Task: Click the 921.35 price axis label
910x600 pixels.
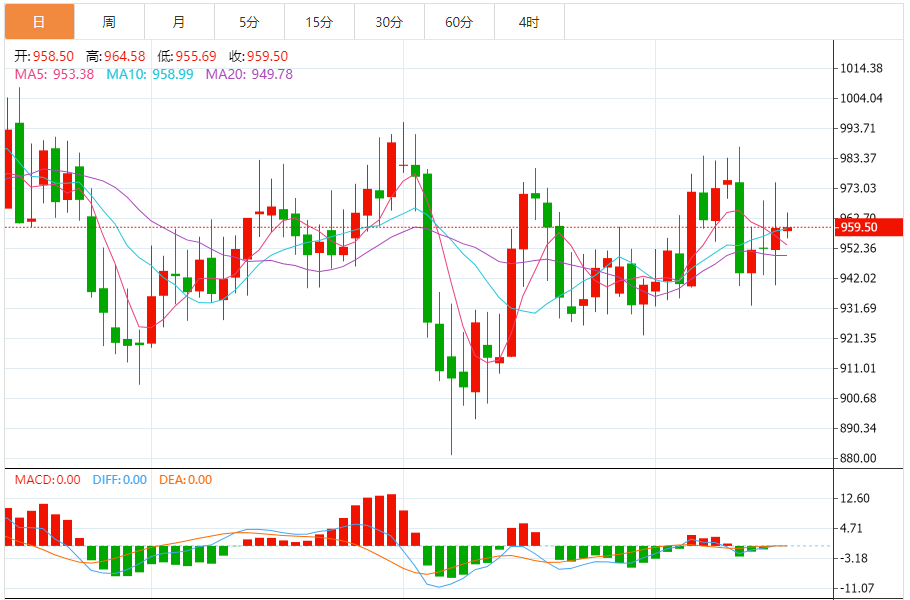Action: click(x=858, y=338)
